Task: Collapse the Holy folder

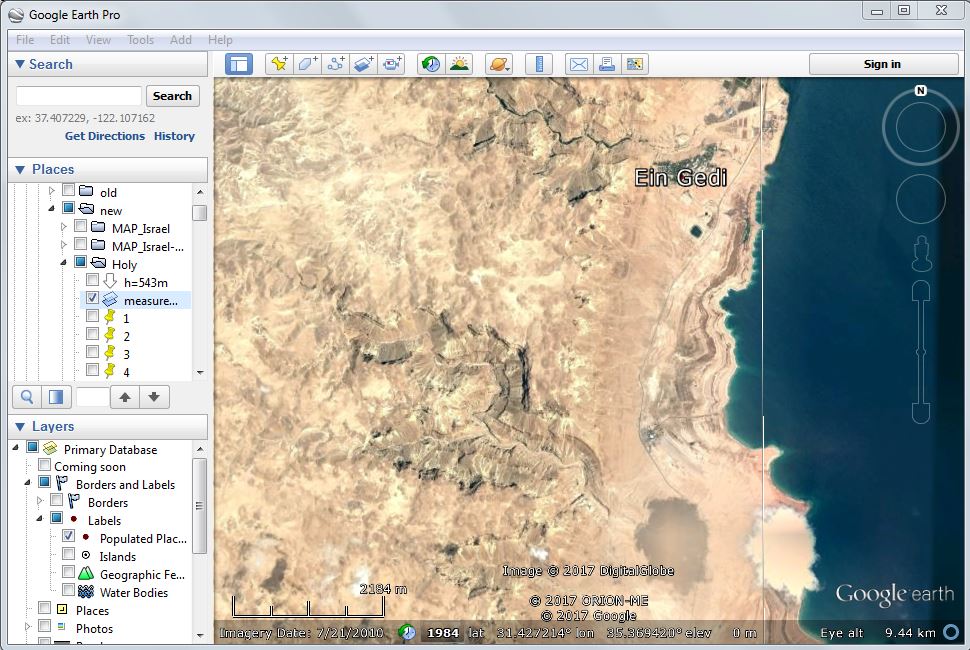Action: (65, 264)
